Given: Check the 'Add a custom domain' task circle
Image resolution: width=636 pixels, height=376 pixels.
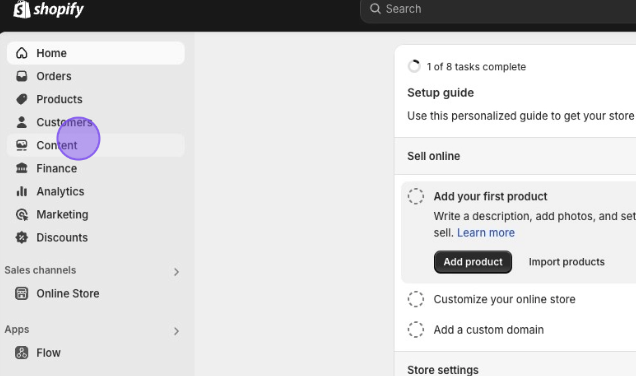Looking at the screenshot, I should [416, 330].
